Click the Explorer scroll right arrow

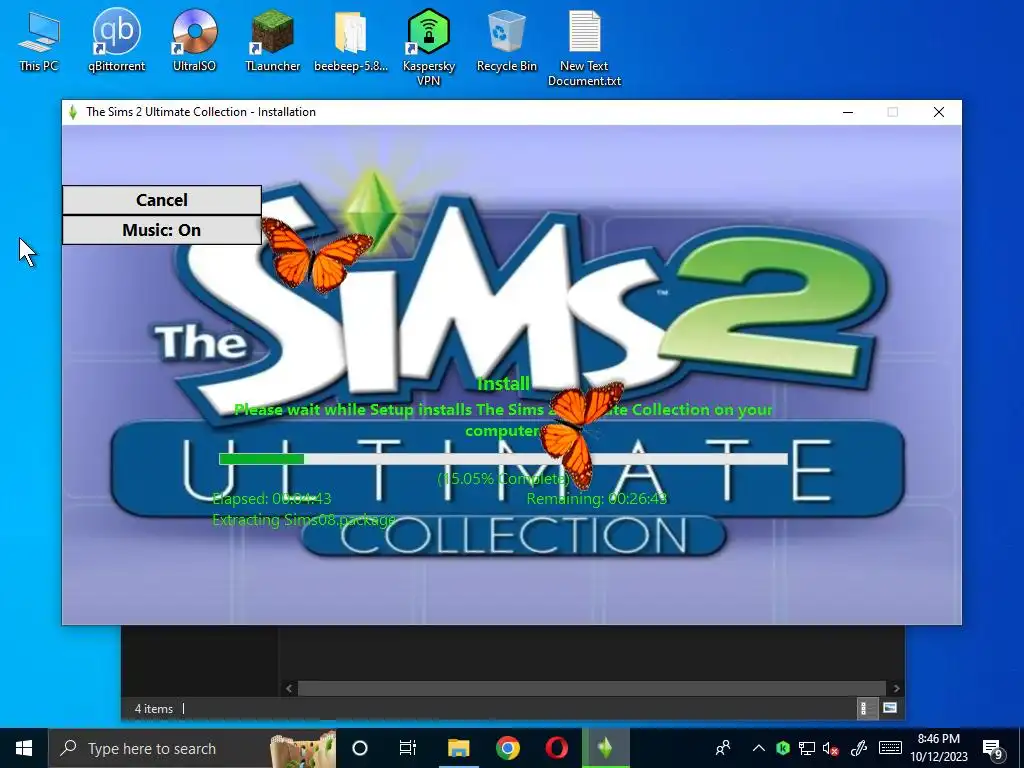click(x=896, y=688)
